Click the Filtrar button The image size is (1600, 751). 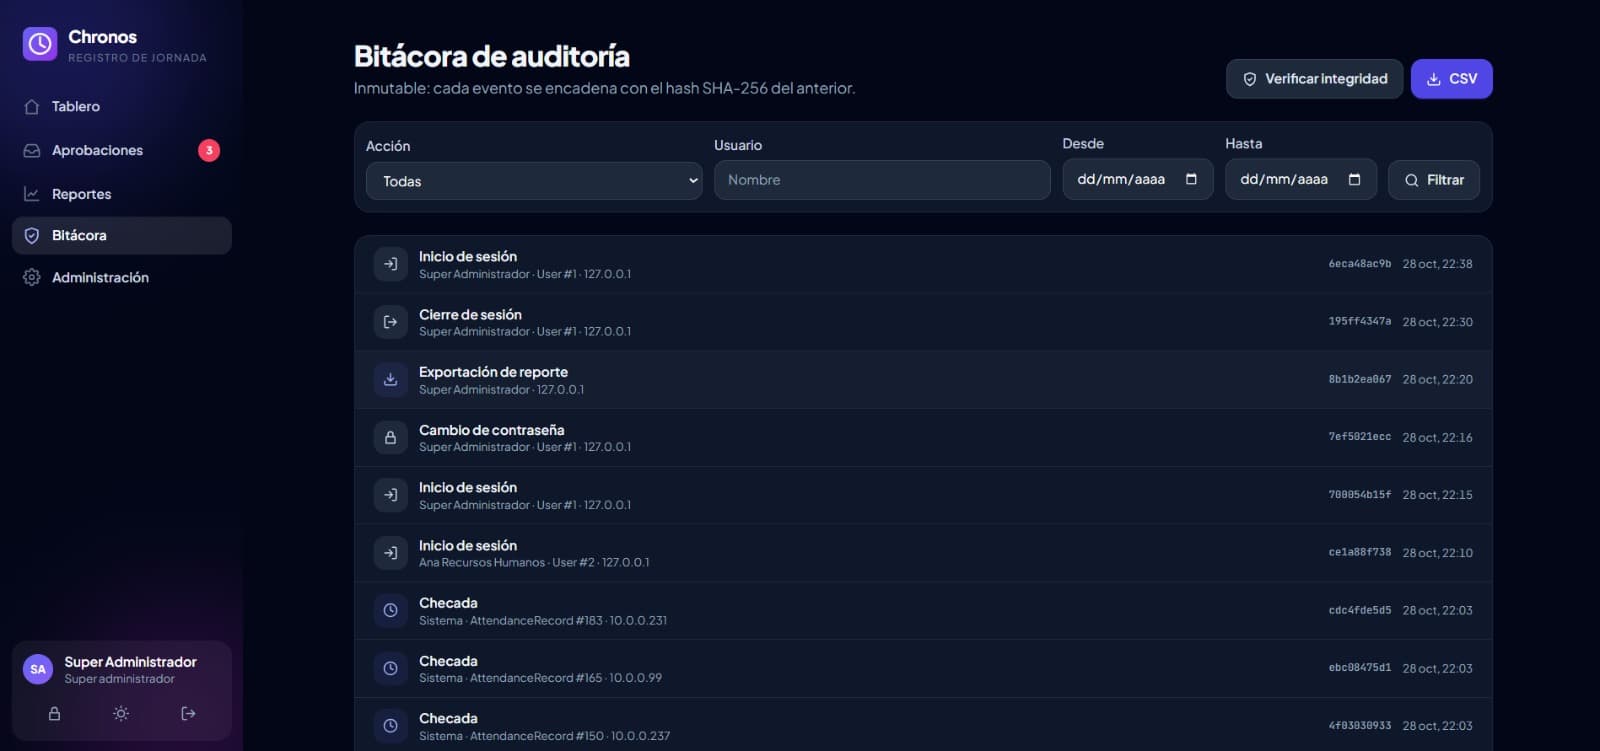1434,180
